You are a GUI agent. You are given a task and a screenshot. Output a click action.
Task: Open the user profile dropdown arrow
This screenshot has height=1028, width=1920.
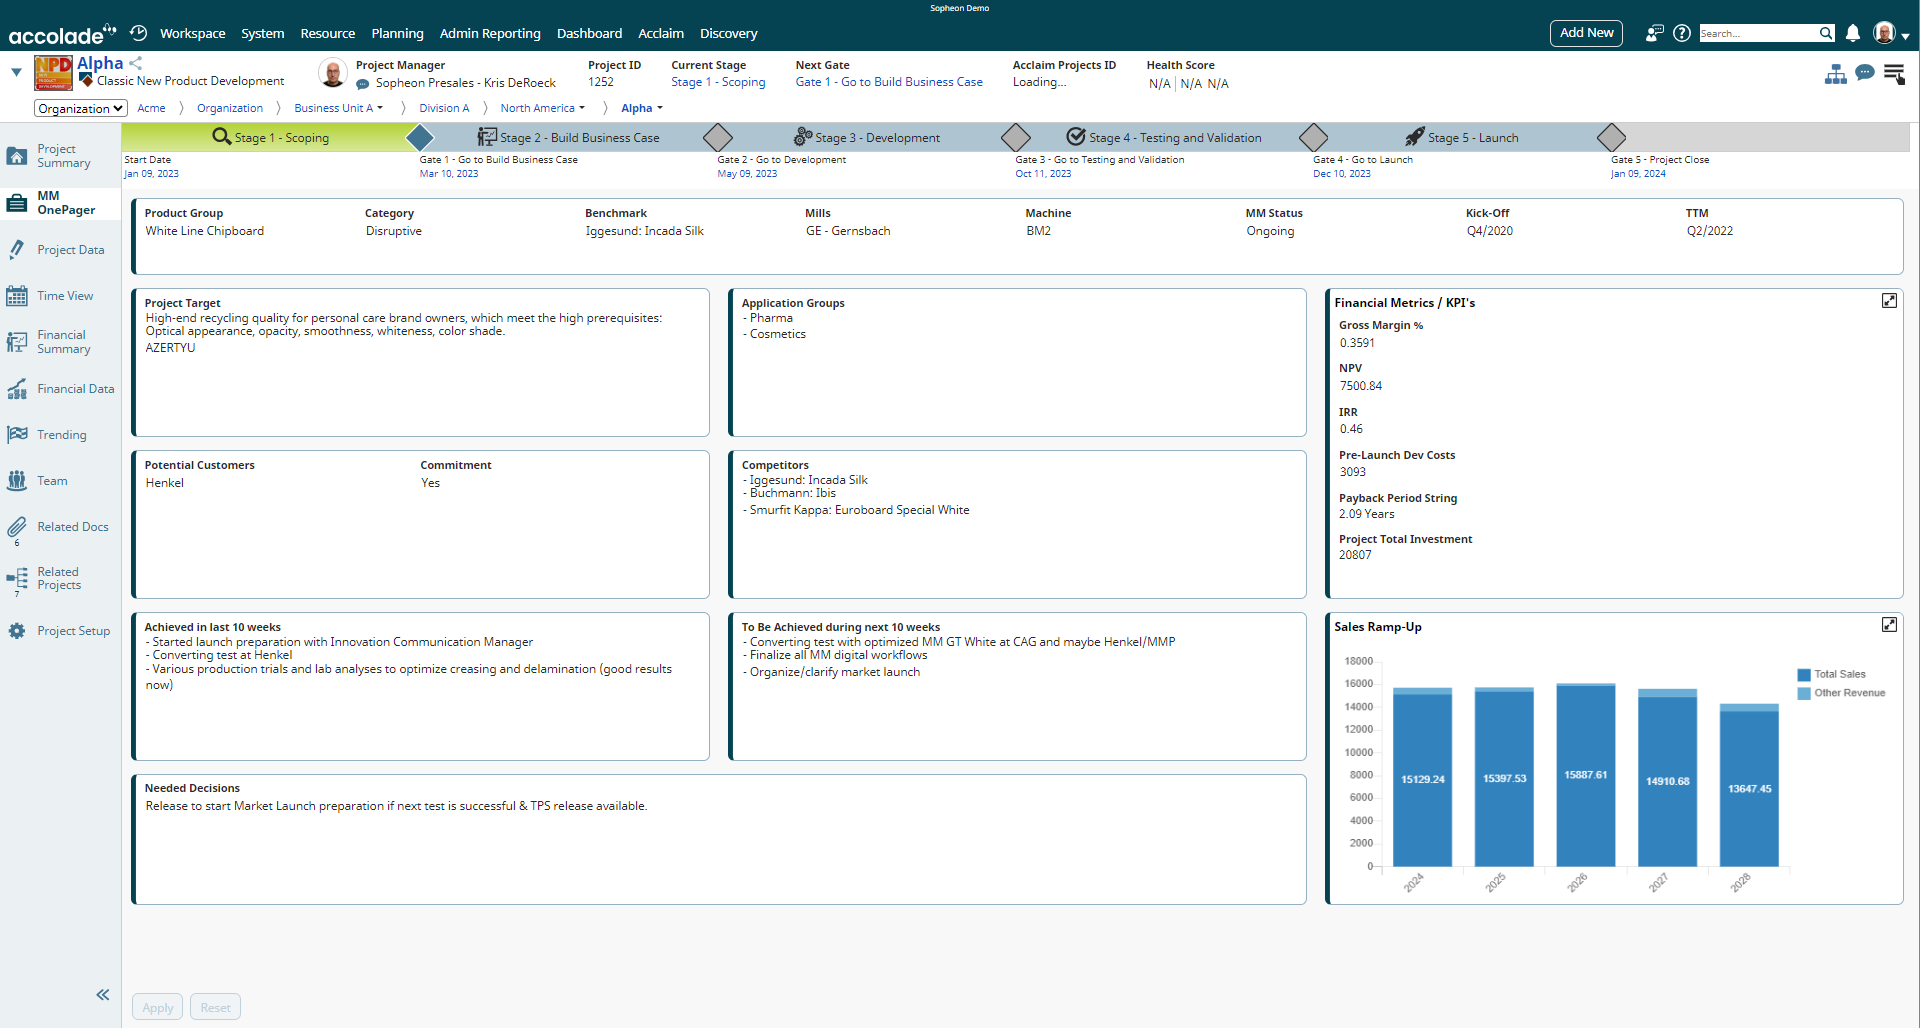[x=1908, y=33]
